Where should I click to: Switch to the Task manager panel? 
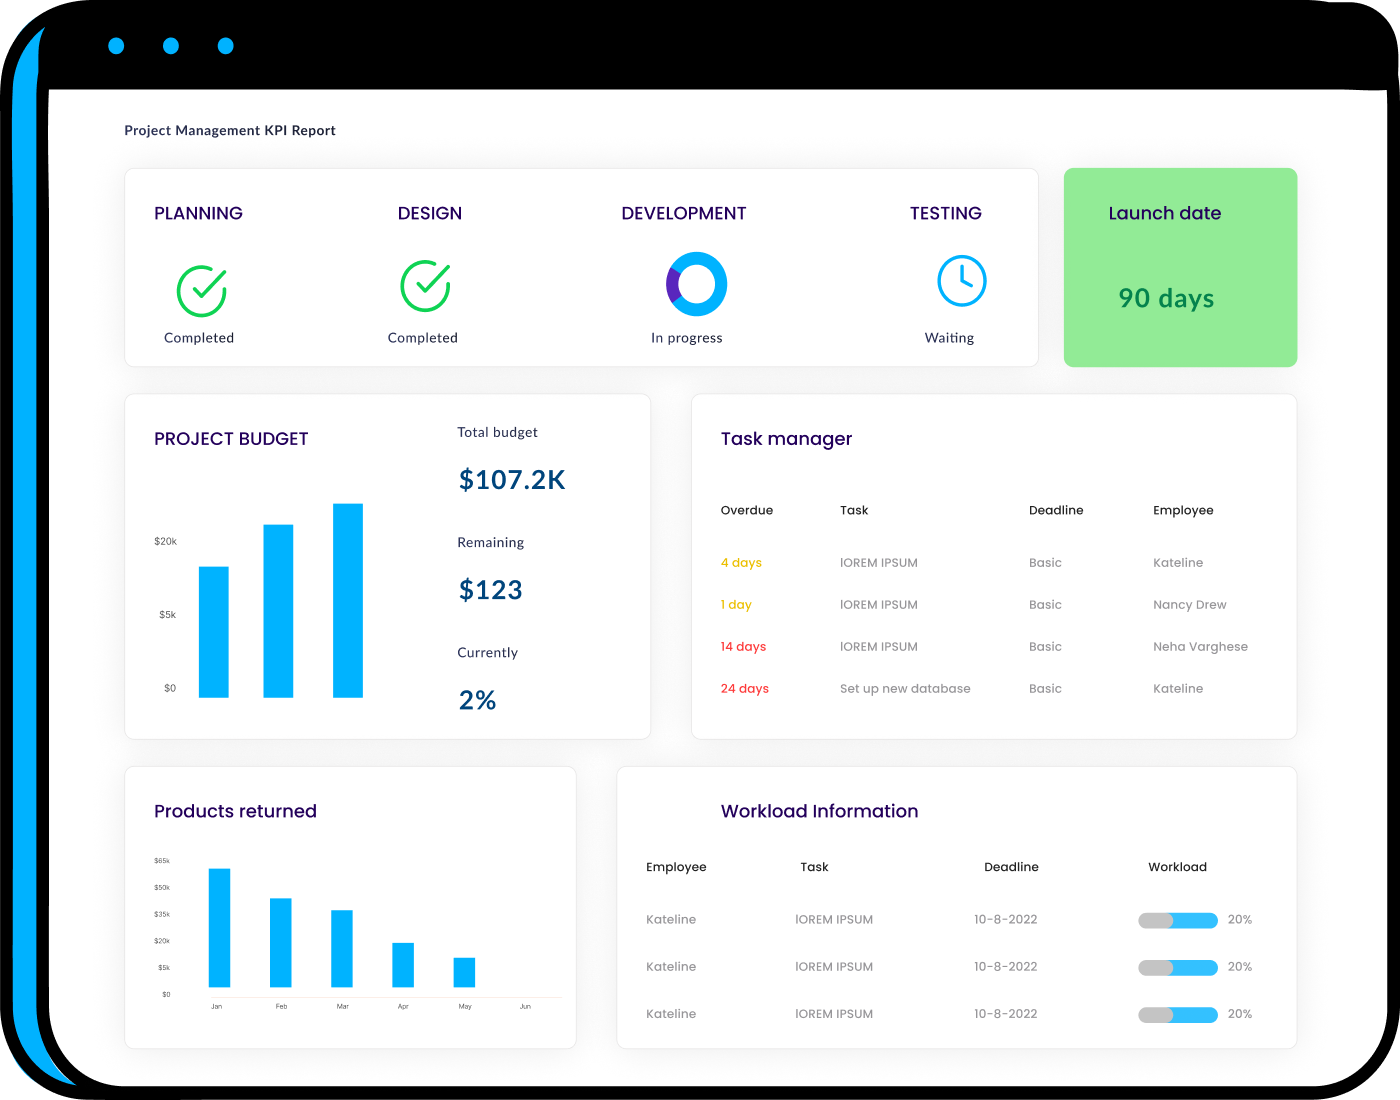coord(786,438)
